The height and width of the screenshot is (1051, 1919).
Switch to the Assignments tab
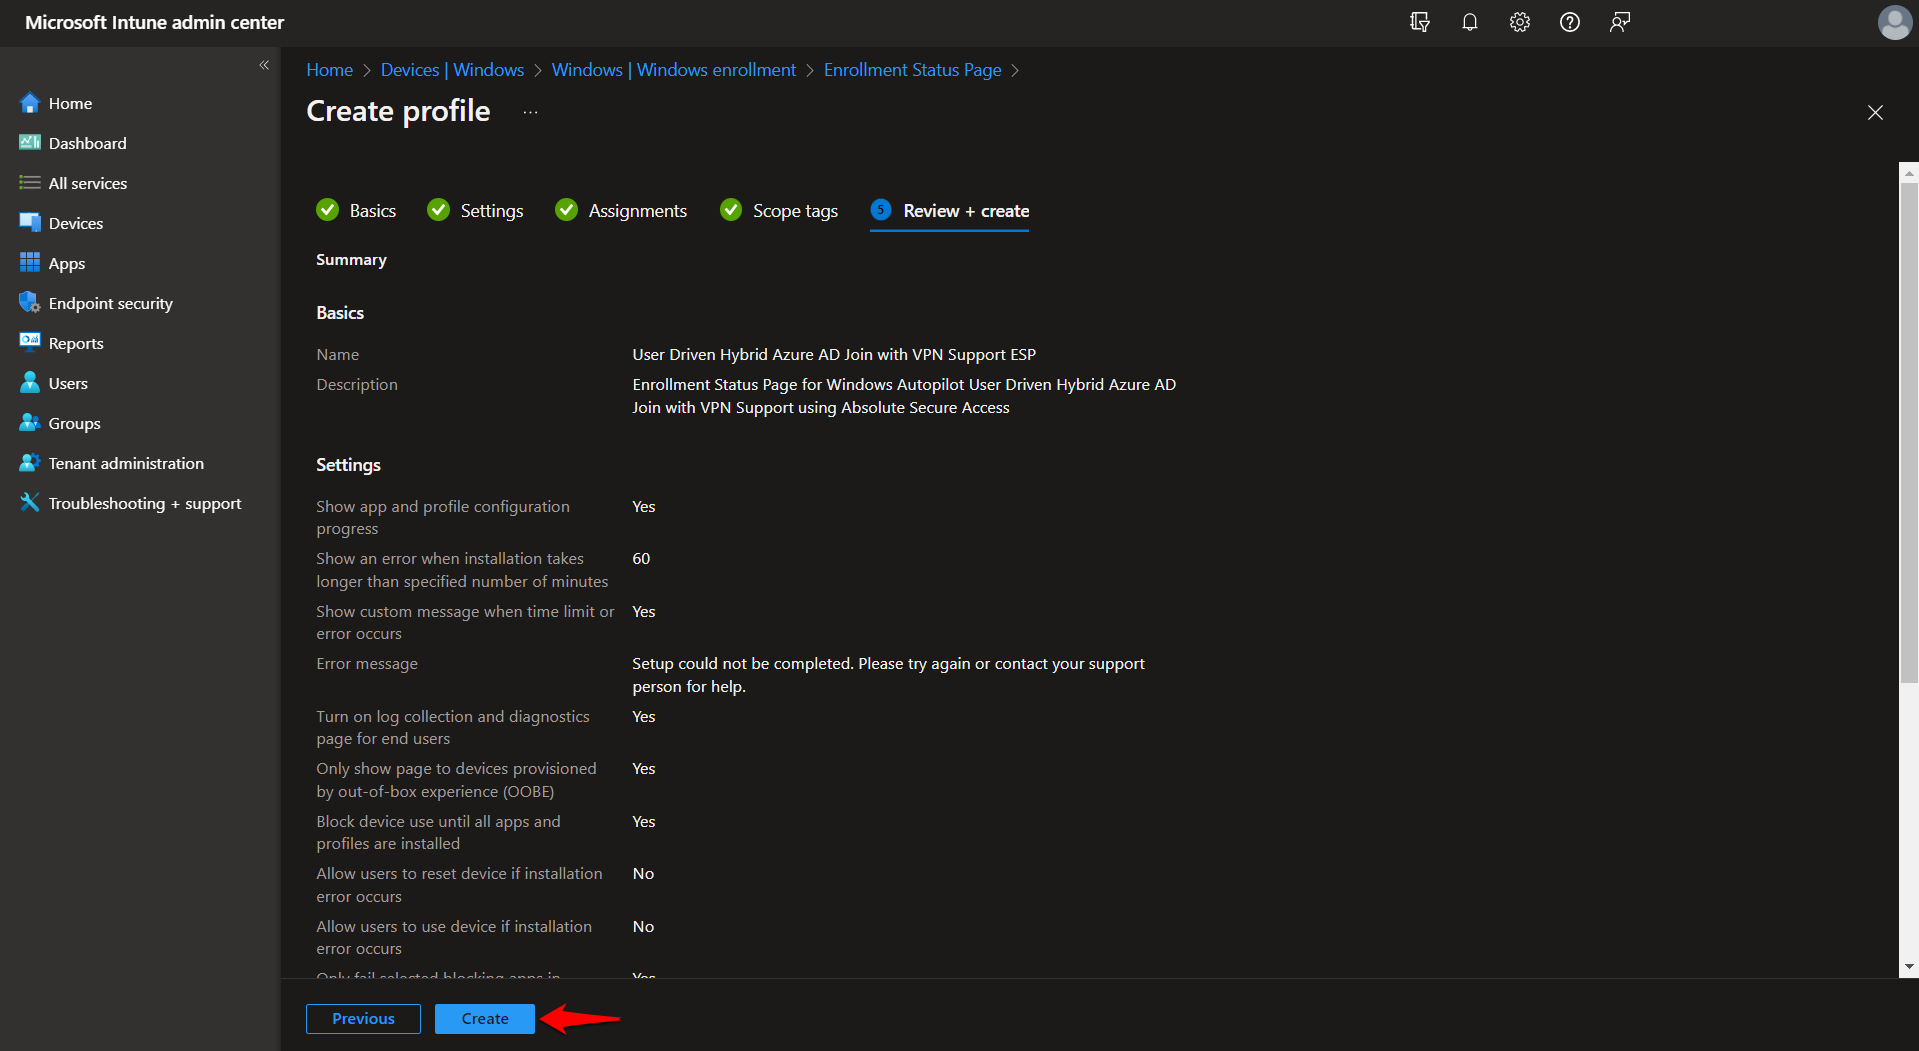637,210
